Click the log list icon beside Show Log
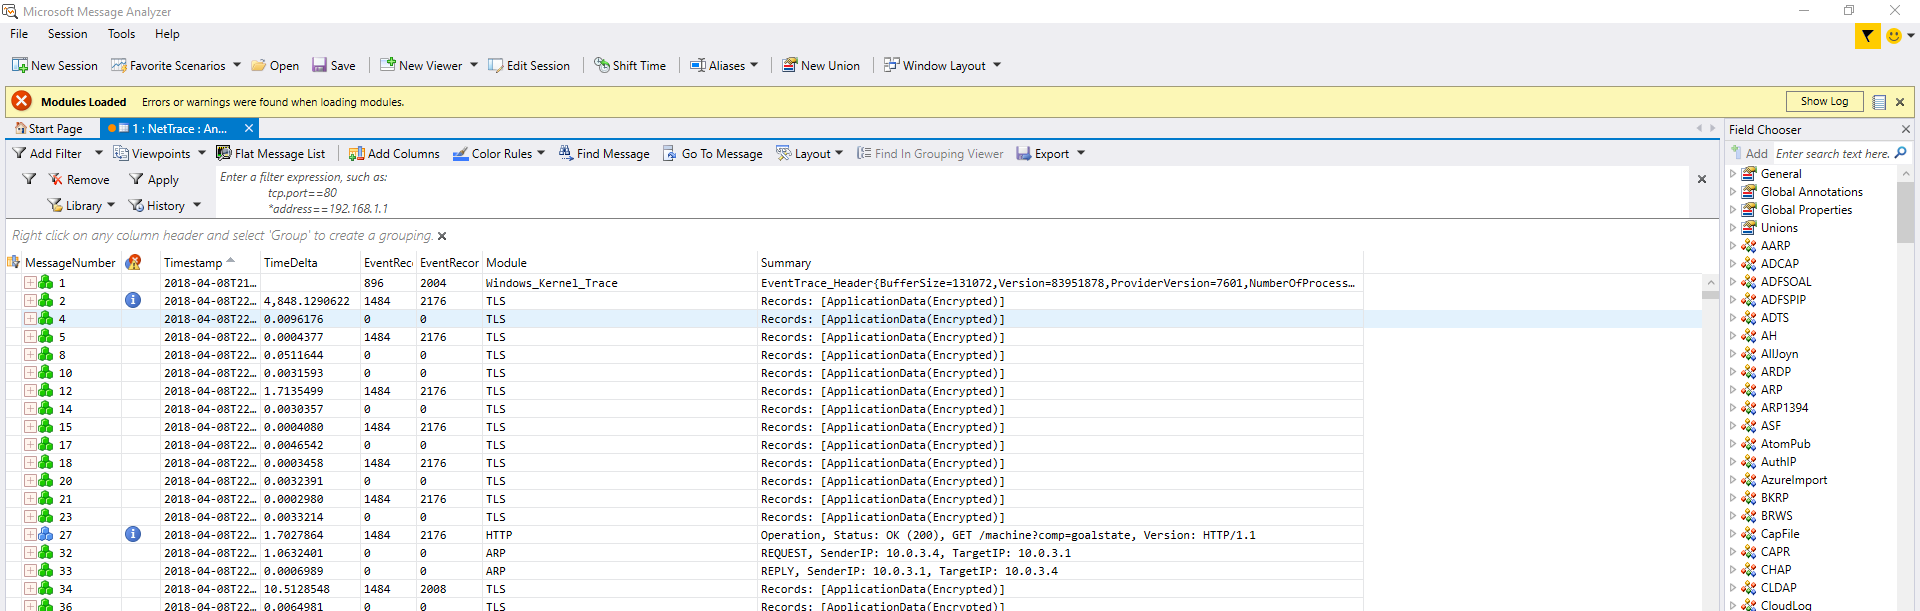The height and width of the screenshot is (611, 1920). (1879, 102)
